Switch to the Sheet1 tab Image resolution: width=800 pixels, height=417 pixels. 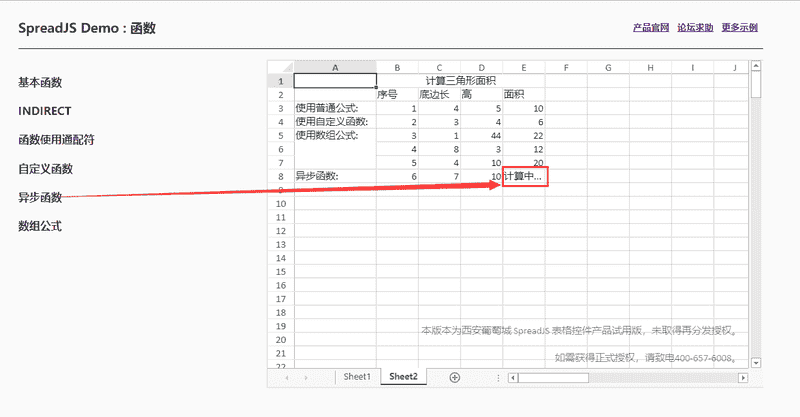pos(357,377)
